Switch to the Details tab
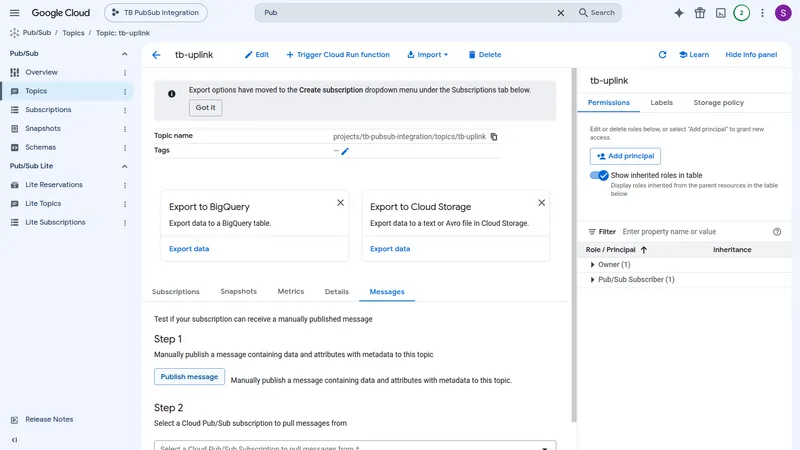 [337, 292]
